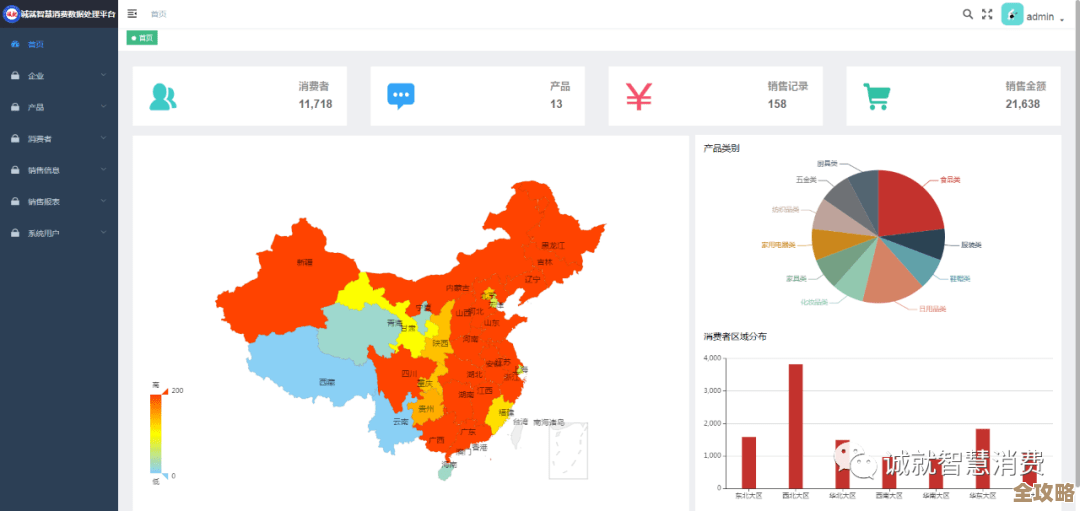Click the 南海诸岛 inset map box
Screen dimensions: 1080x511
click(x=568, y=450)
